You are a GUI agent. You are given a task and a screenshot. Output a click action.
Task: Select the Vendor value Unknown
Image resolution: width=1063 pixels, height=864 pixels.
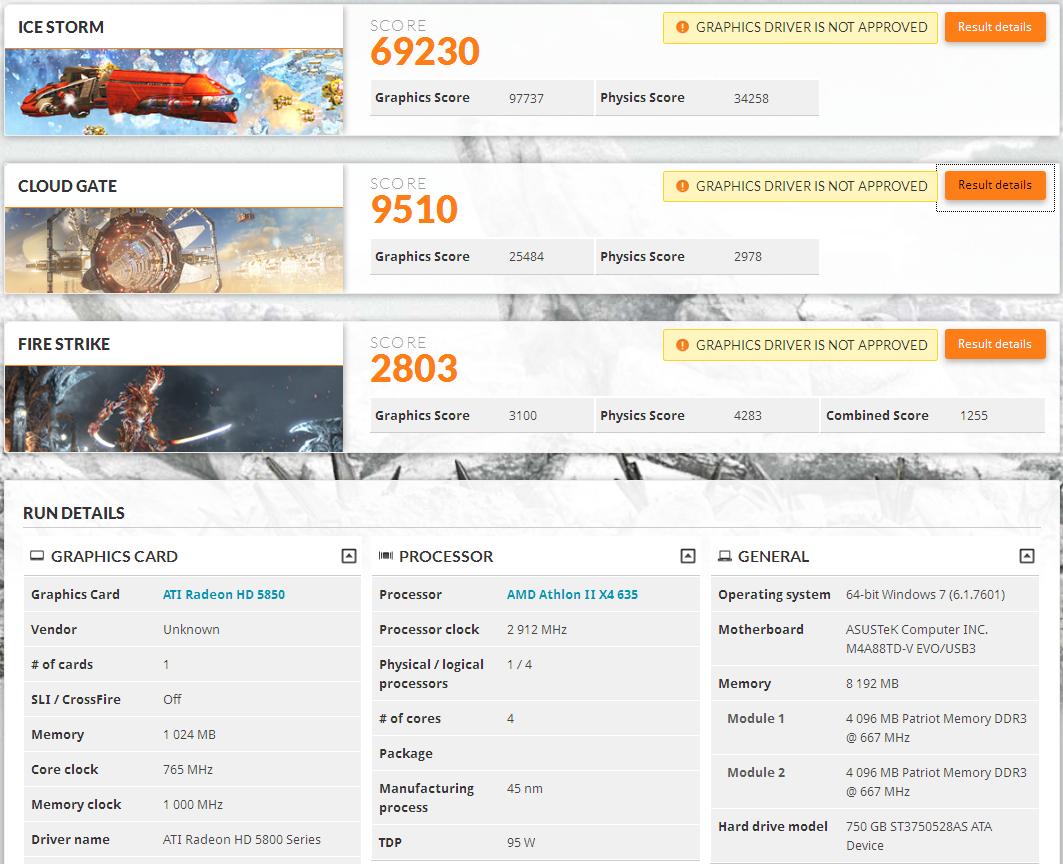[x=191, y=629]
